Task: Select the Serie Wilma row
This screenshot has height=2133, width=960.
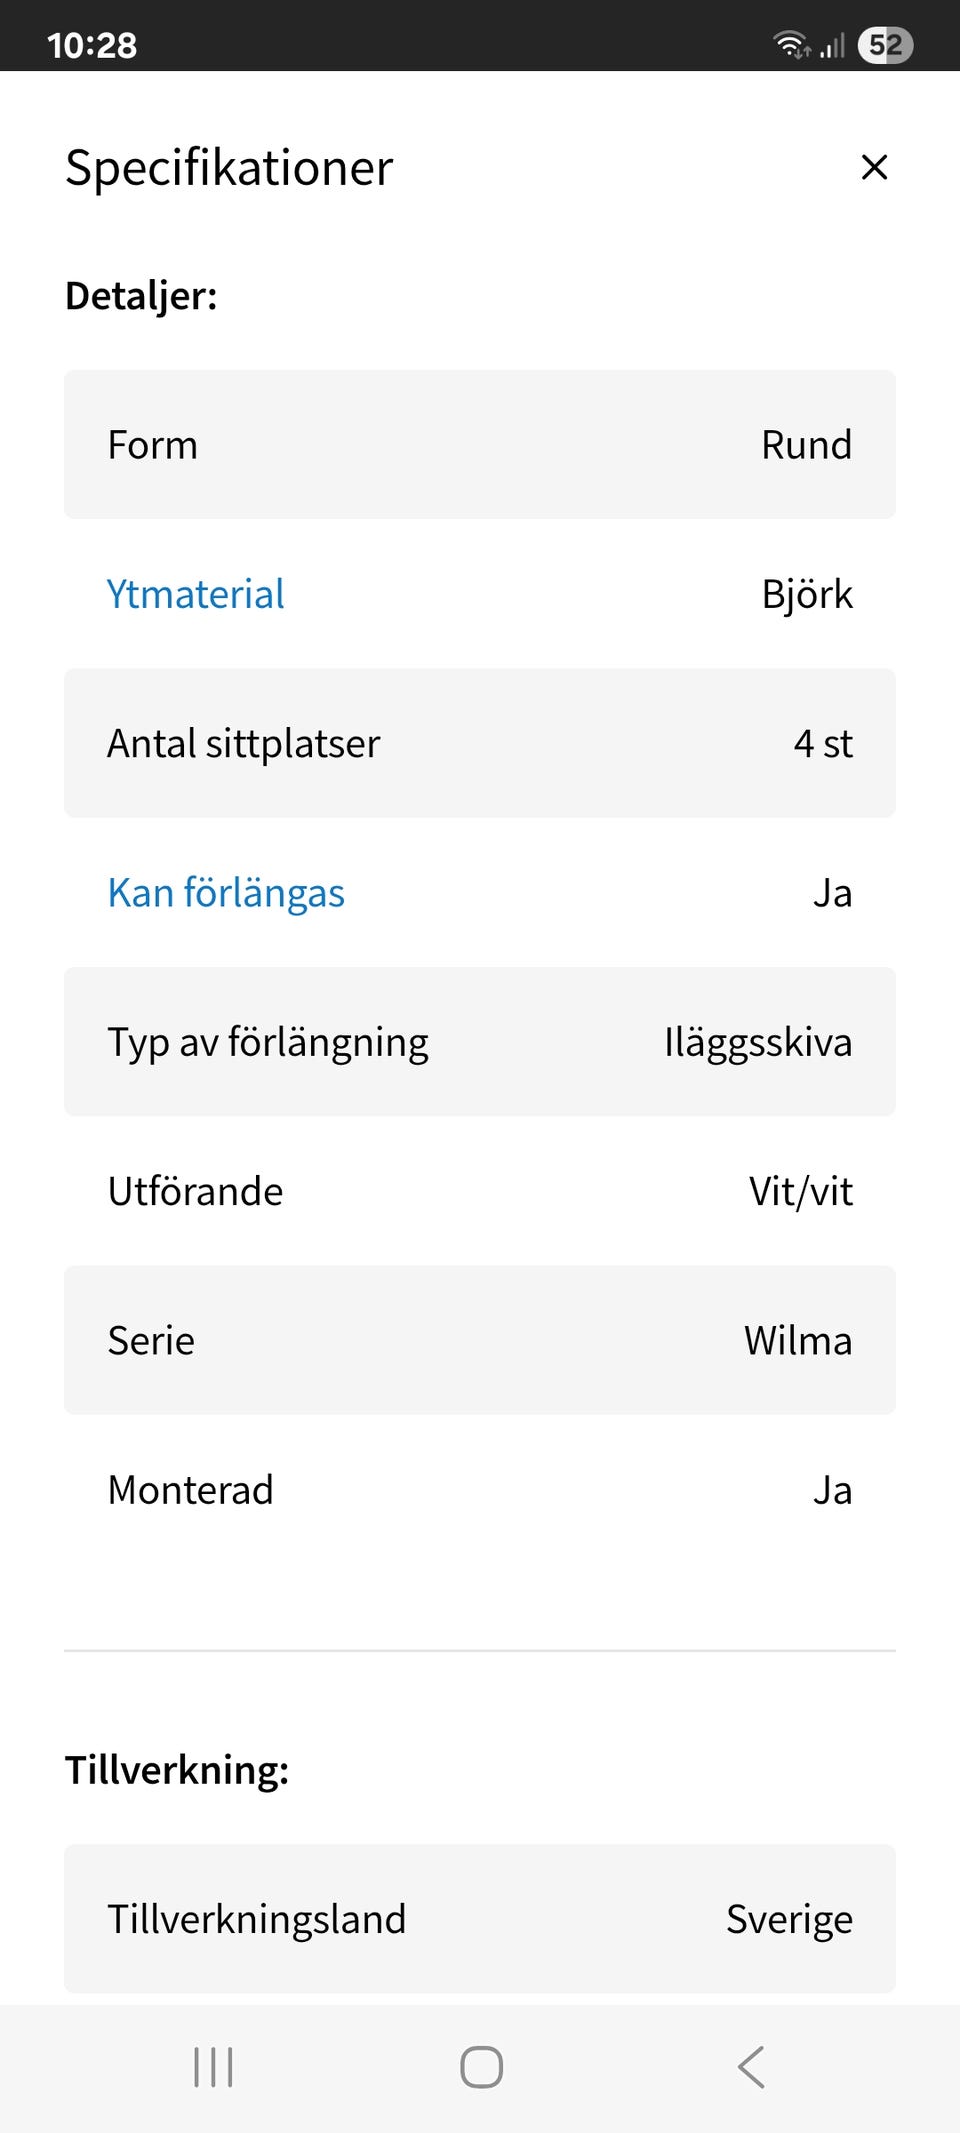Action: pyautogui.click(x=480, y=1340)
